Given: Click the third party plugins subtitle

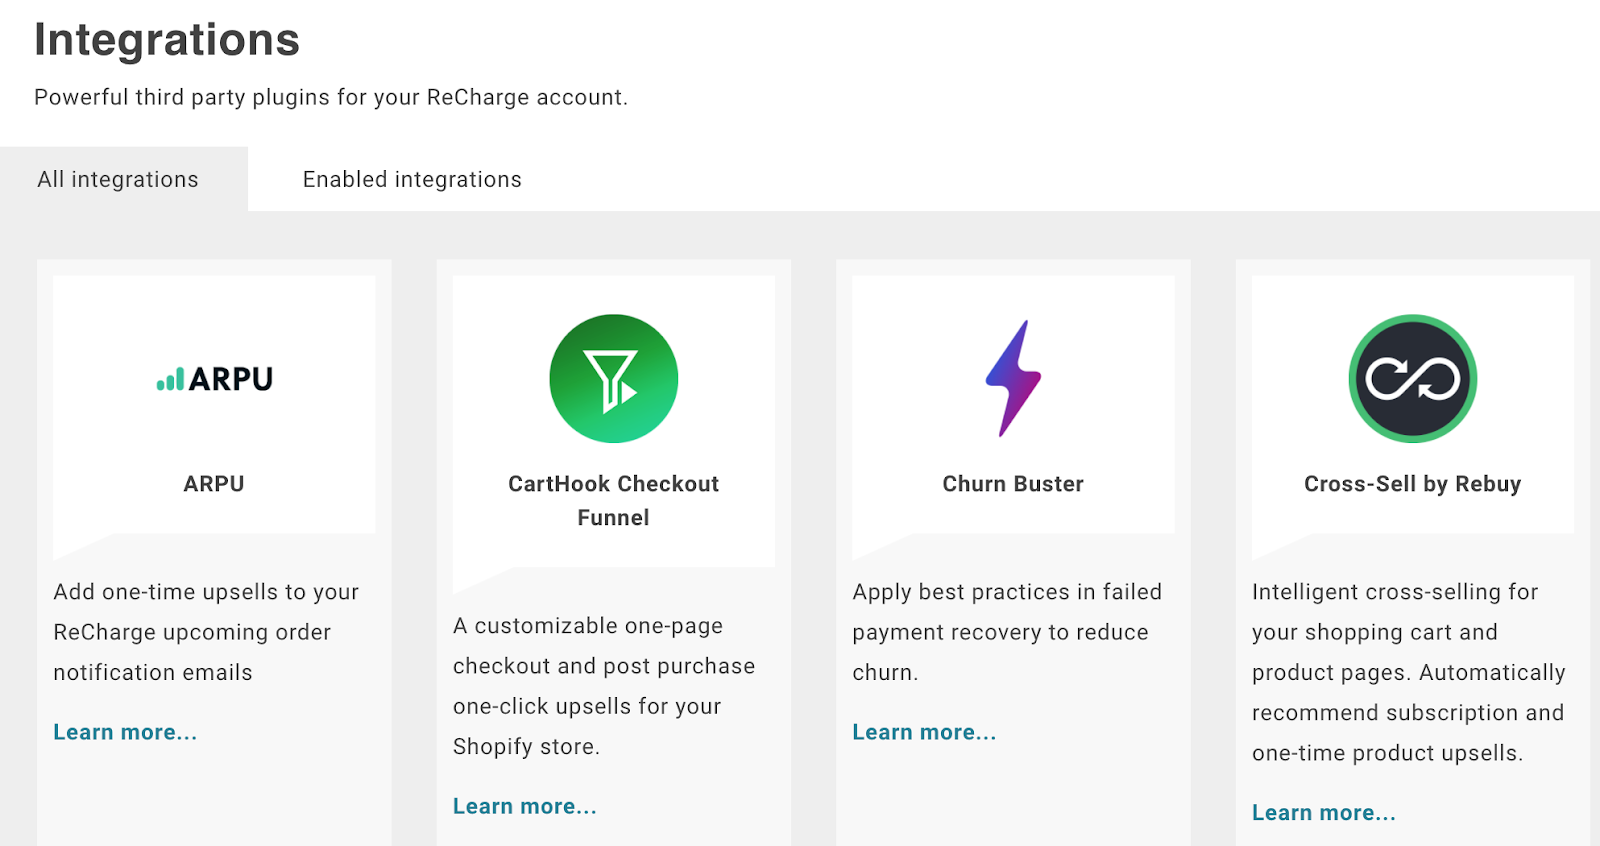Looking at the screenshot, I should point(331,97).
